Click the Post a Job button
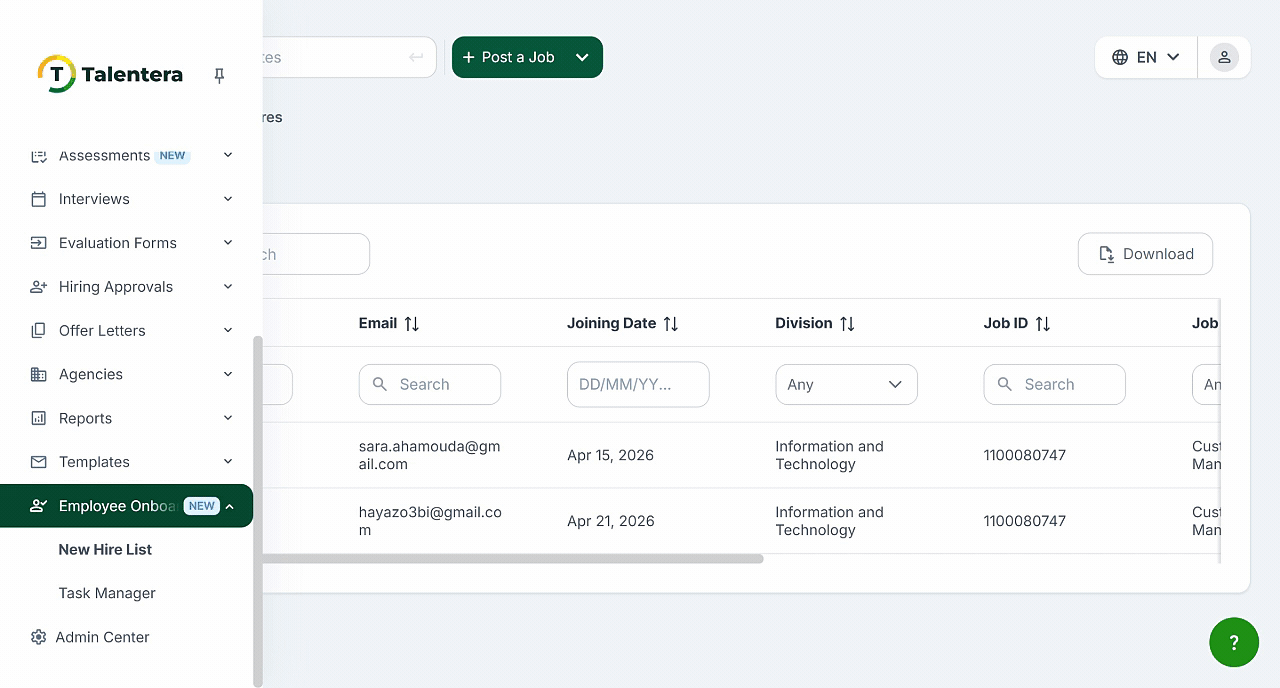The image size is (1280, 688). [x=508, y=57]
